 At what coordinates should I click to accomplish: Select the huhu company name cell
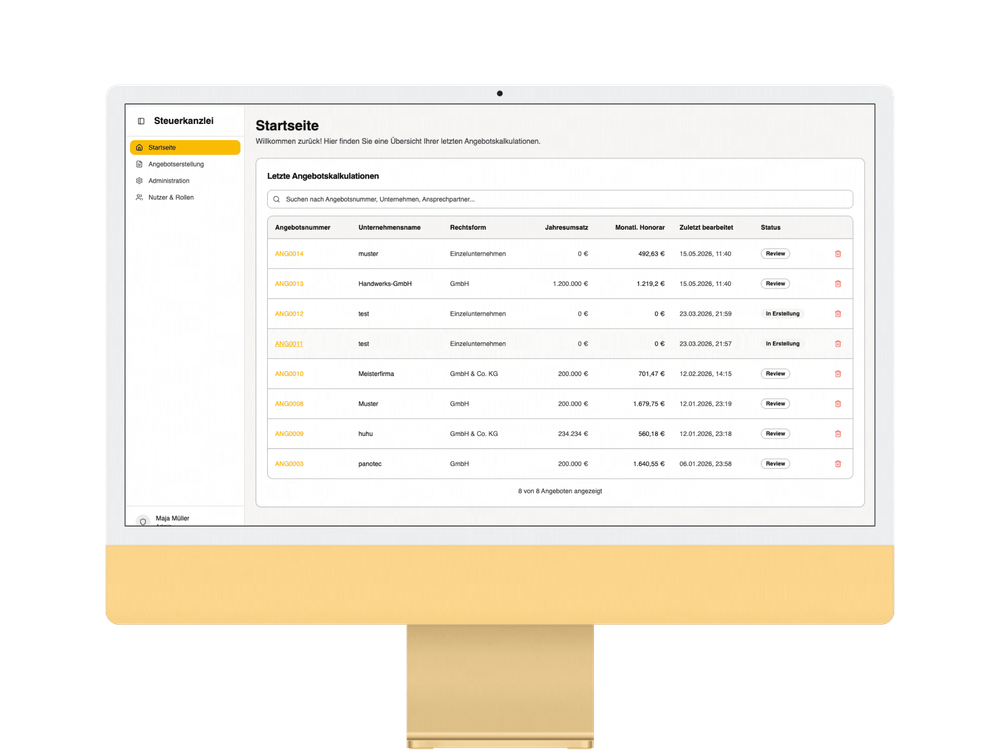coord(365,434)
